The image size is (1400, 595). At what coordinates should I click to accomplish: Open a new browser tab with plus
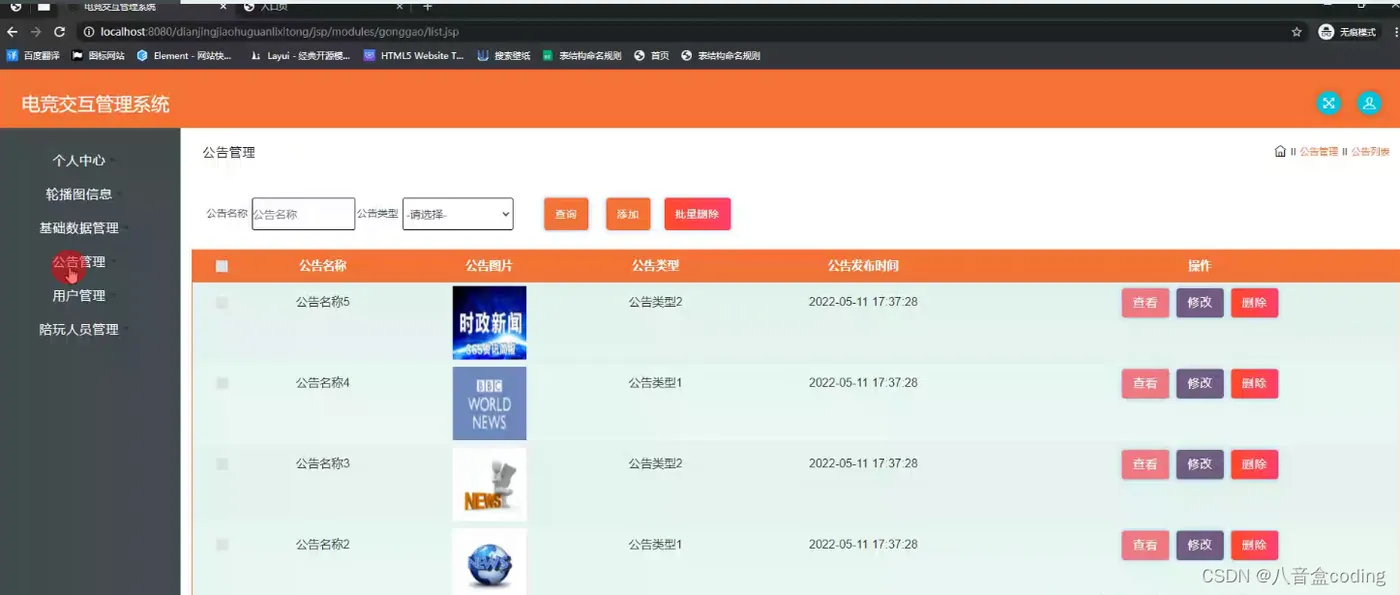click(428, 7)
